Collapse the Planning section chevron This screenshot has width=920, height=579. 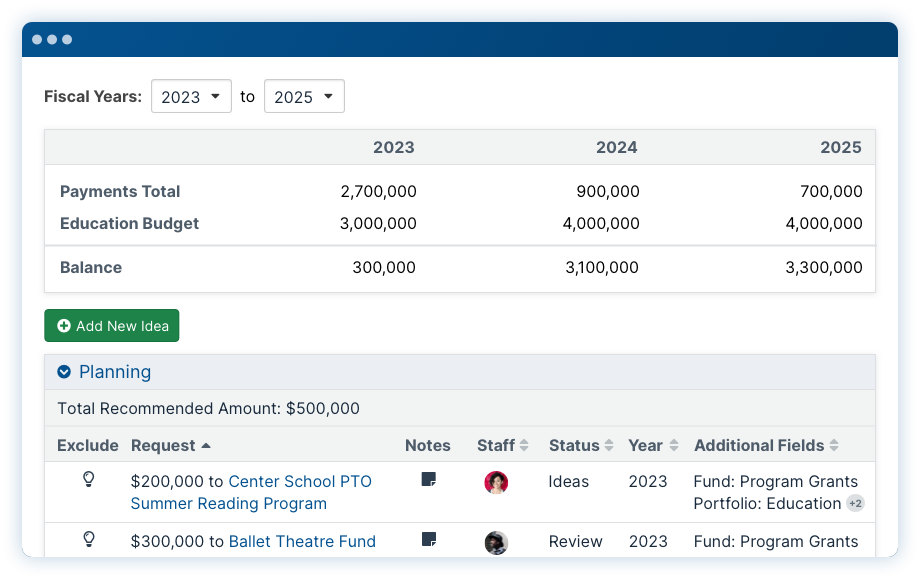[64, 372]
